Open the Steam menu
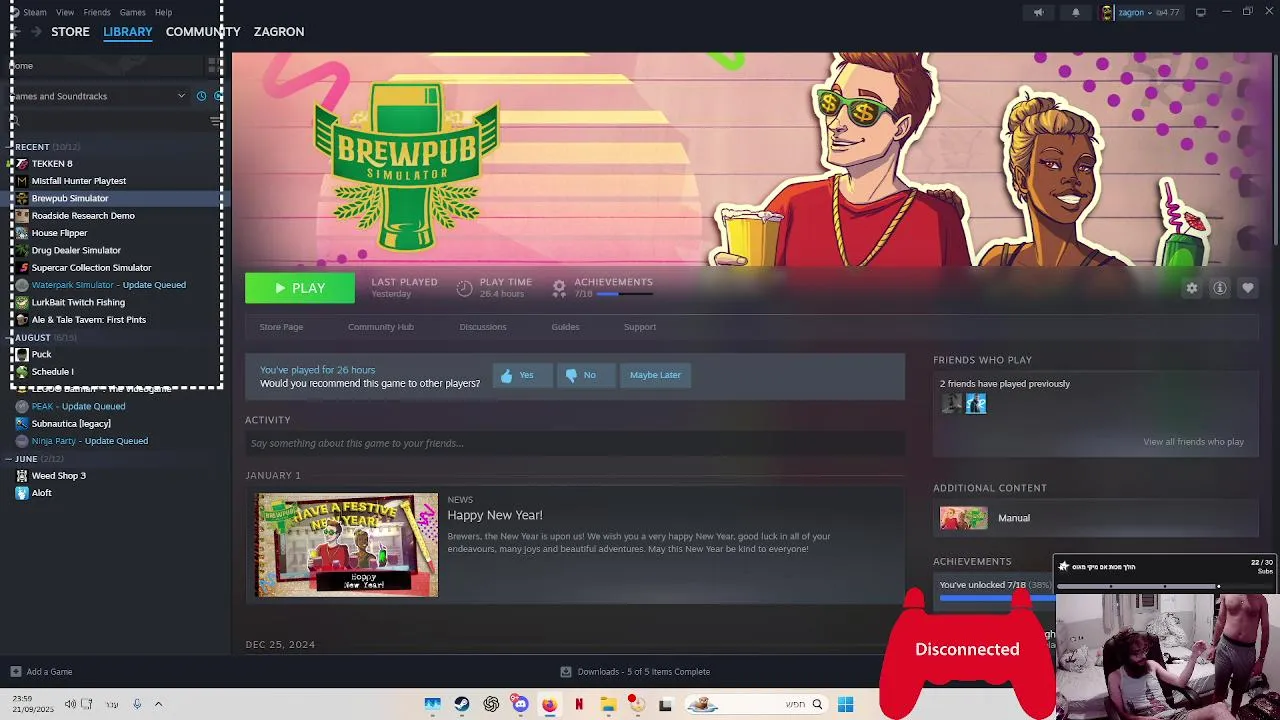The height and width of the screenshot is (720, 1280). [34, 12]
